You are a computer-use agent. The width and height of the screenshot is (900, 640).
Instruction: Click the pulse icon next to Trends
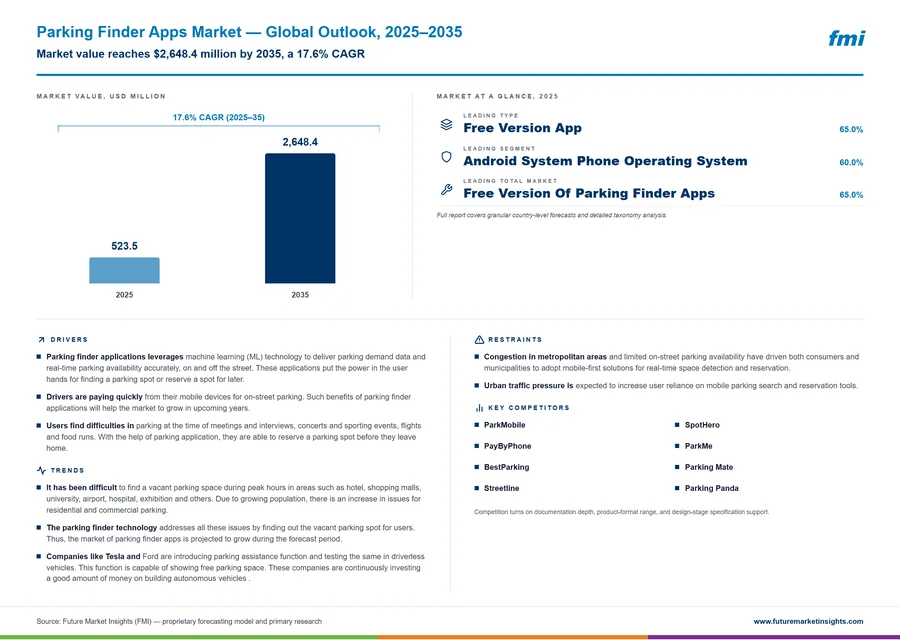[41, 470]
